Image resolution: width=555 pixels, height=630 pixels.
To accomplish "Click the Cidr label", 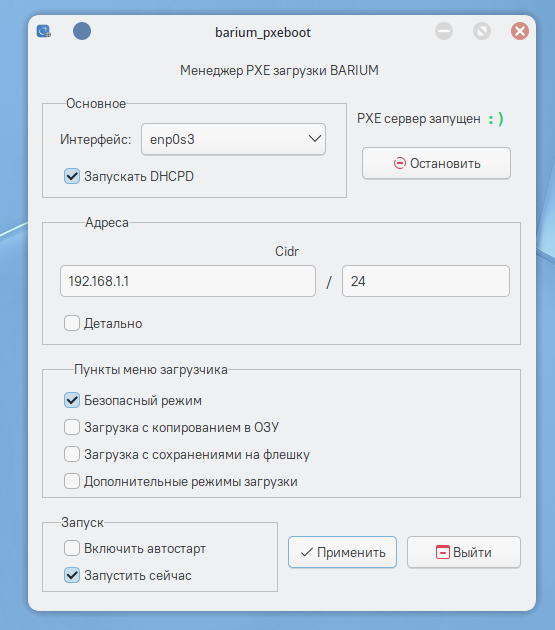I will (287, 251).
